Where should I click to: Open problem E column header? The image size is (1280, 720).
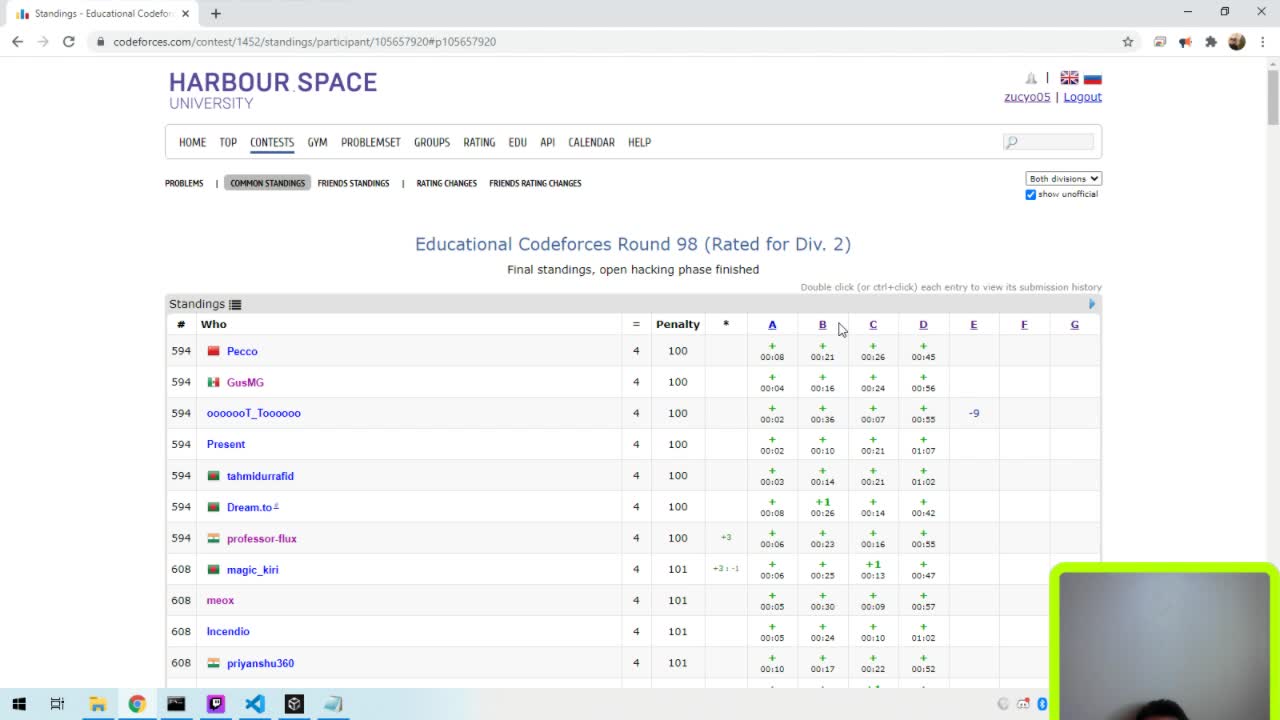pos(973,324)
